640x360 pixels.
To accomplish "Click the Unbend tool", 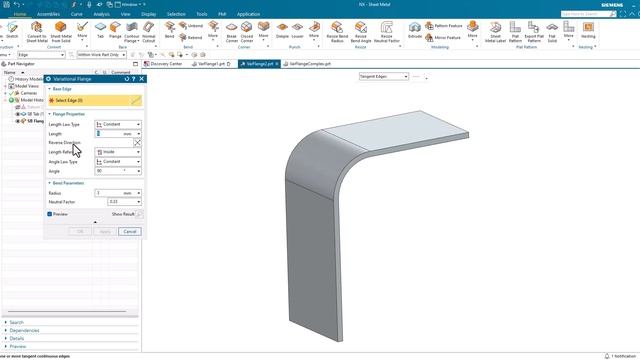I will 191,26.
